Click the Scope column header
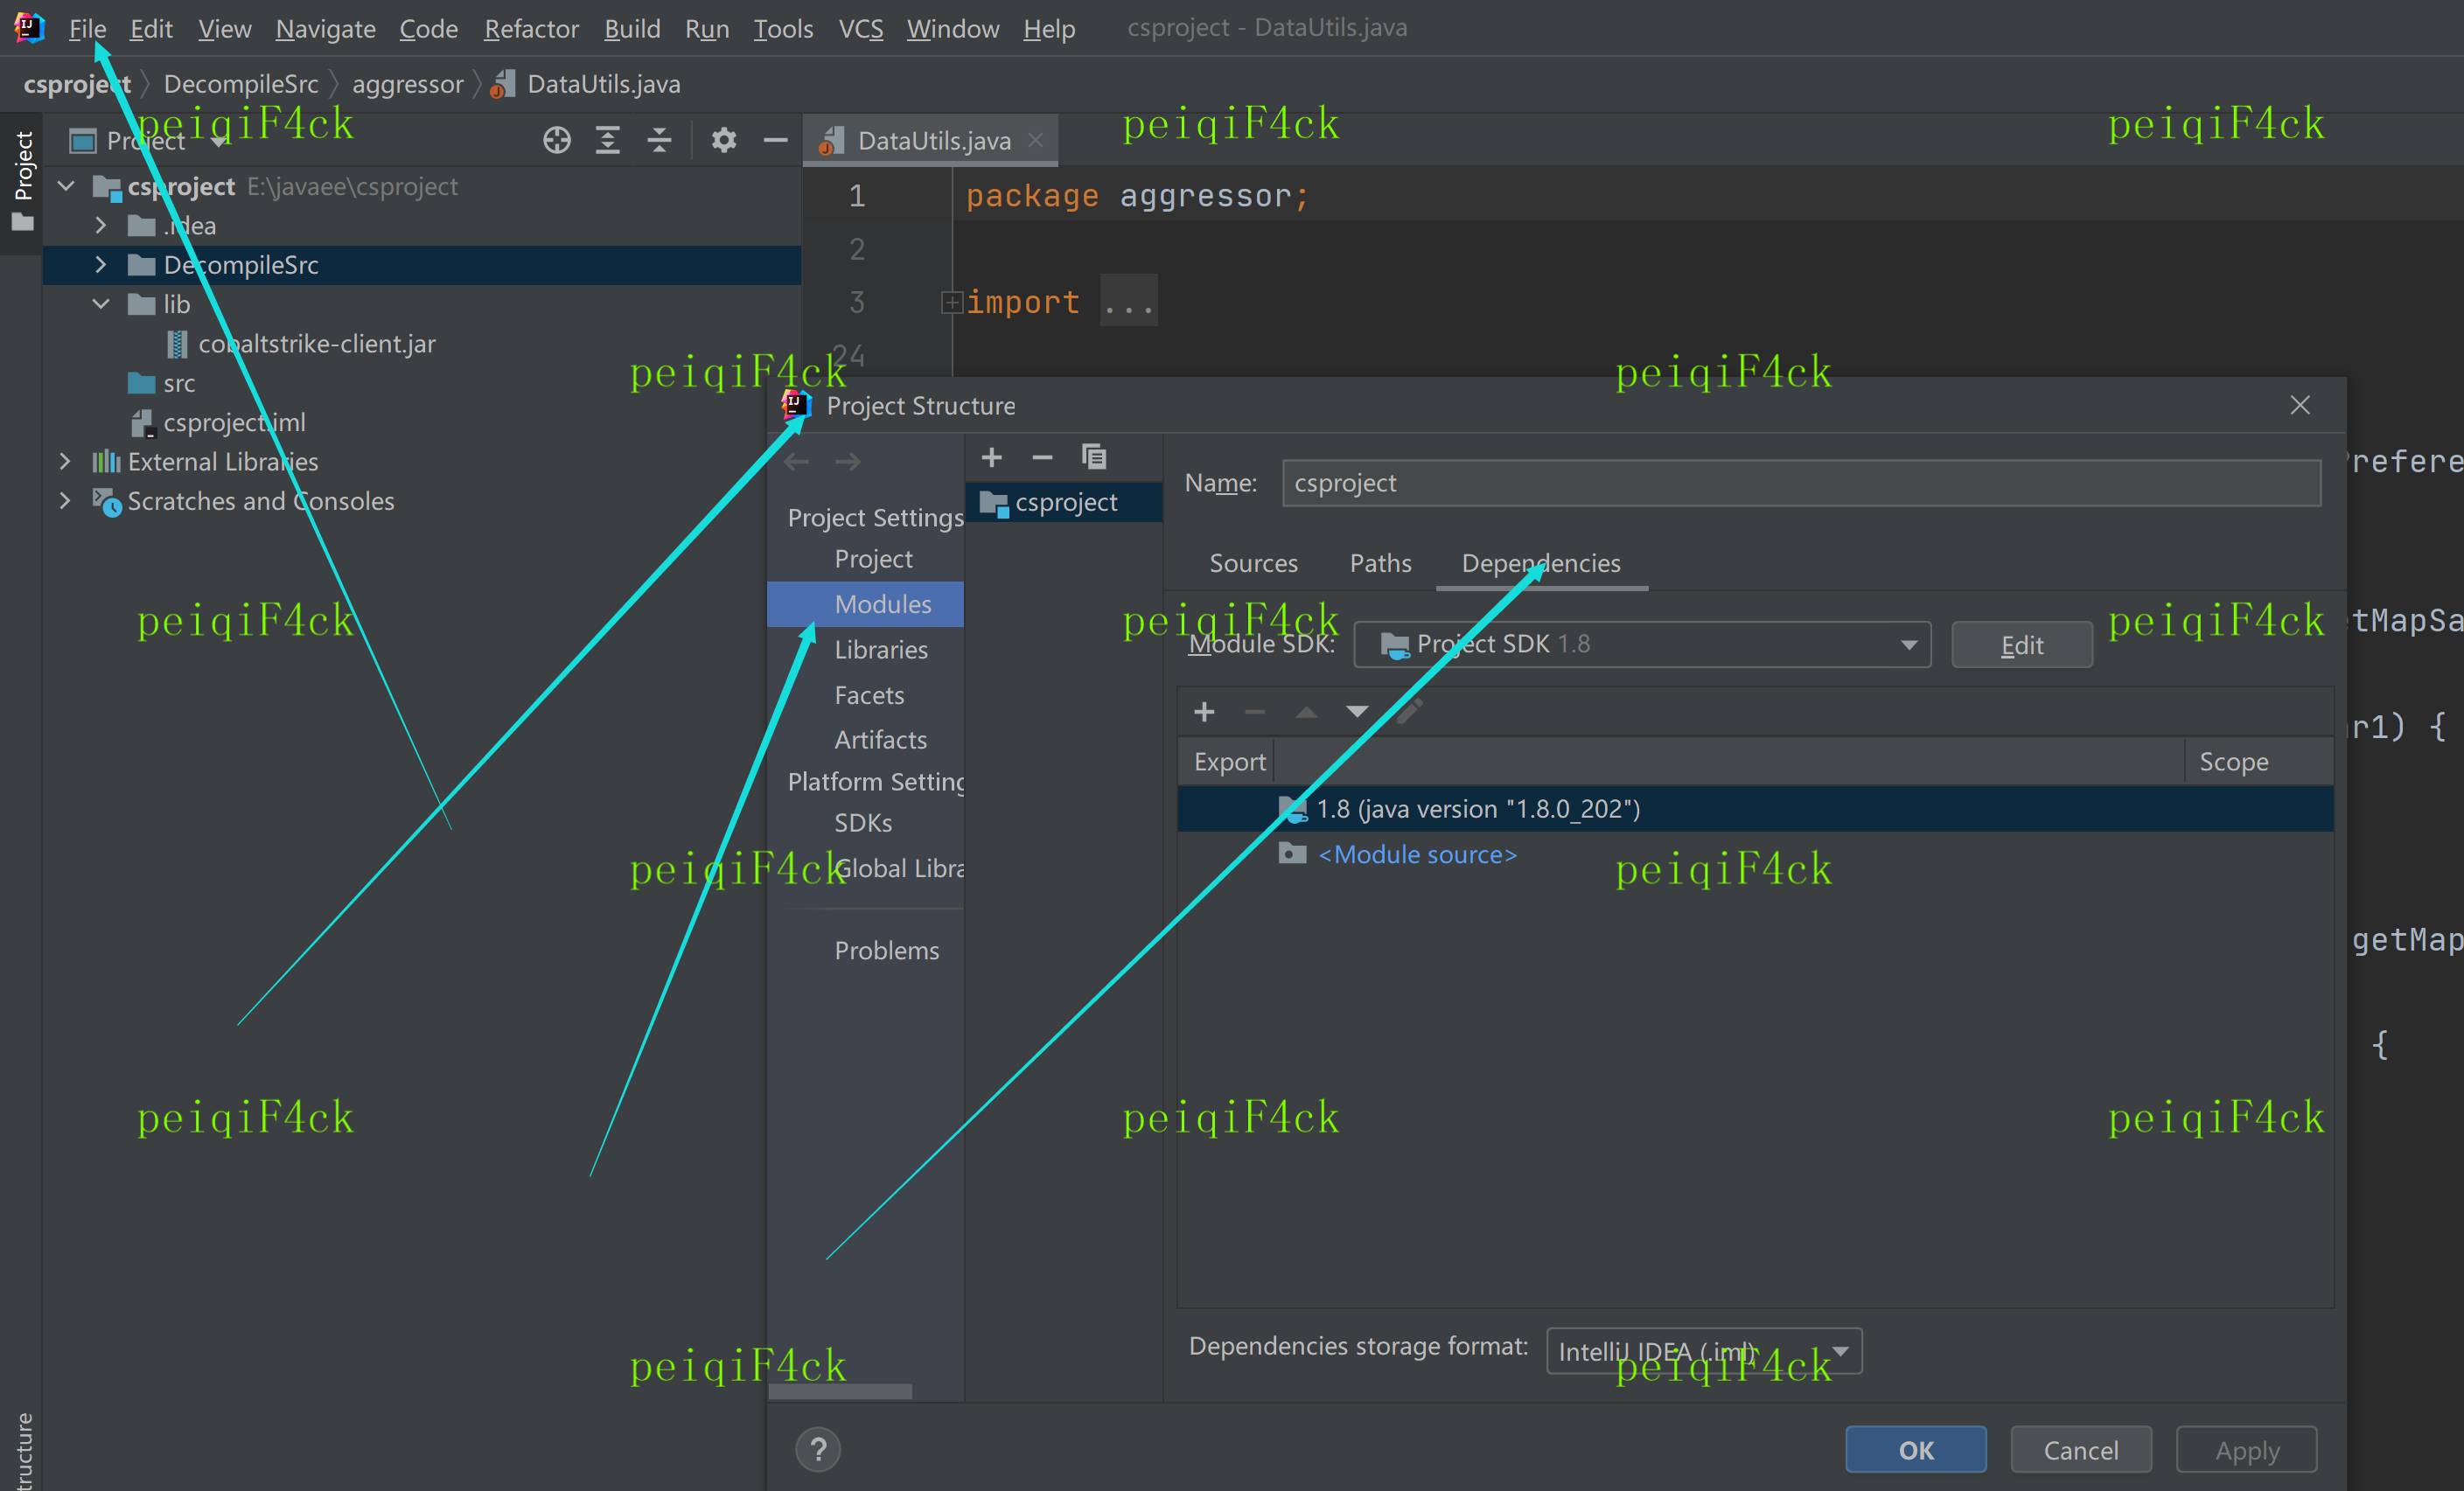This screenshot has height=1491, width=2464. [x=2258, y=762]
